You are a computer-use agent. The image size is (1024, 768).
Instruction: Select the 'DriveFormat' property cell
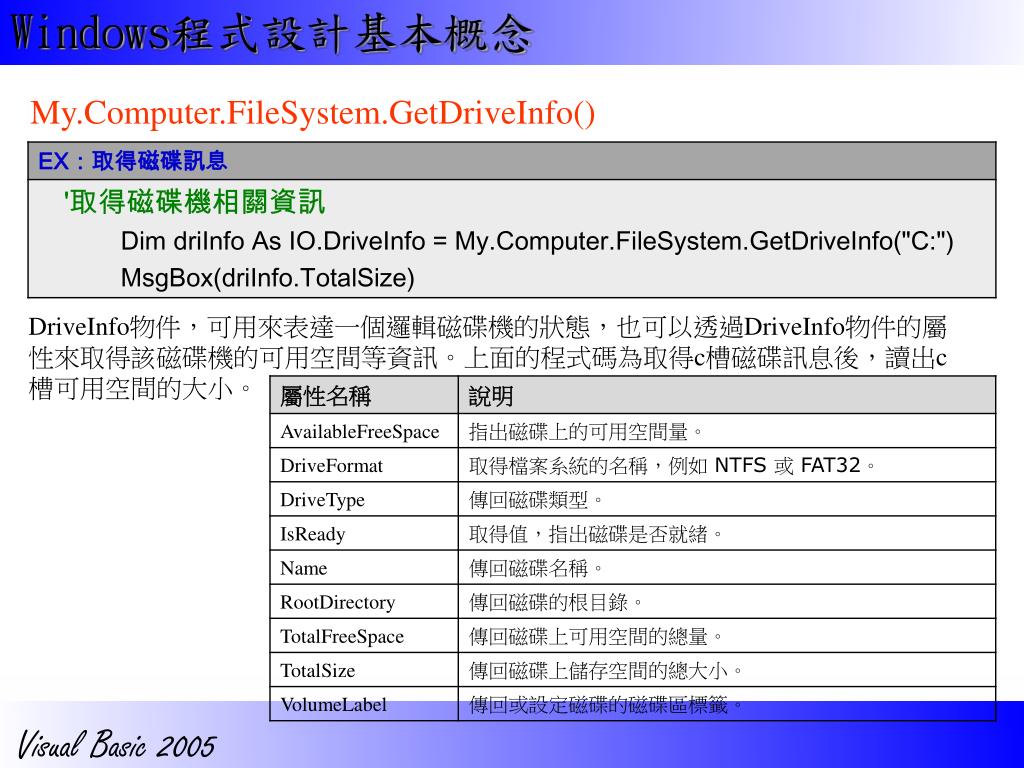point(364,466)
